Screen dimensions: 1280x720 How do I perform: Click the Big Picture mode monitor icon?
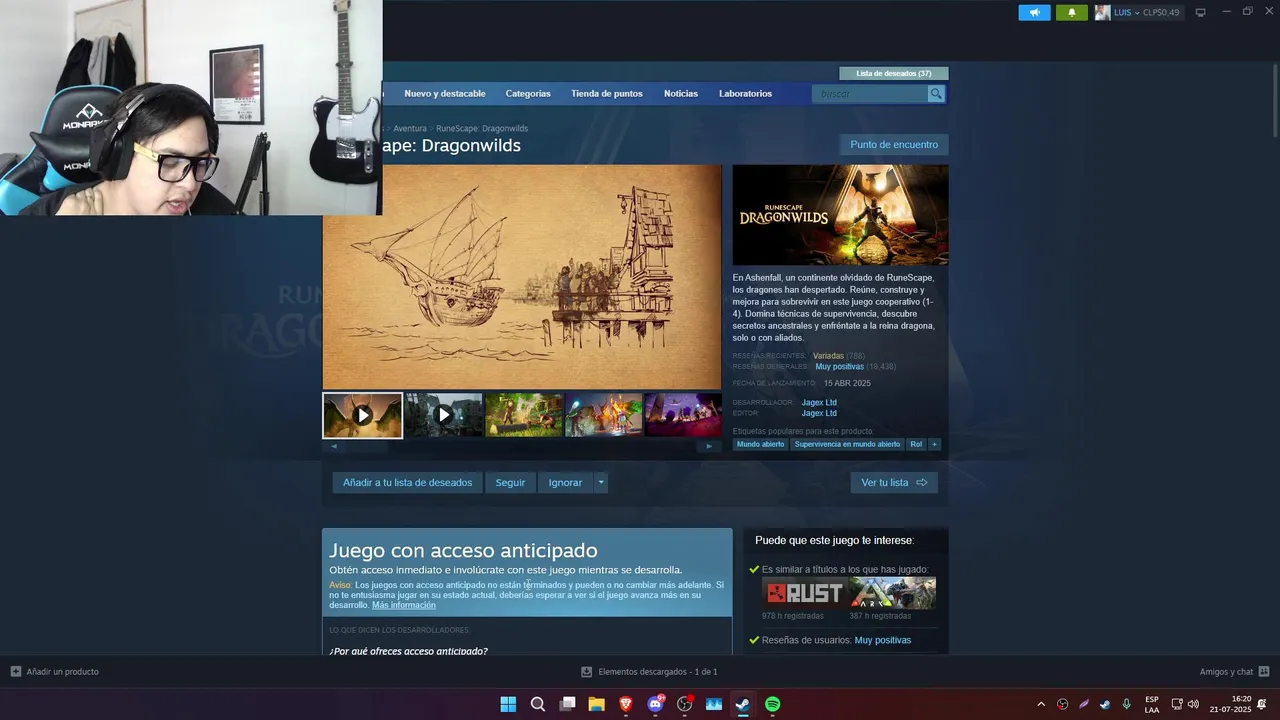click(1201, 12)
